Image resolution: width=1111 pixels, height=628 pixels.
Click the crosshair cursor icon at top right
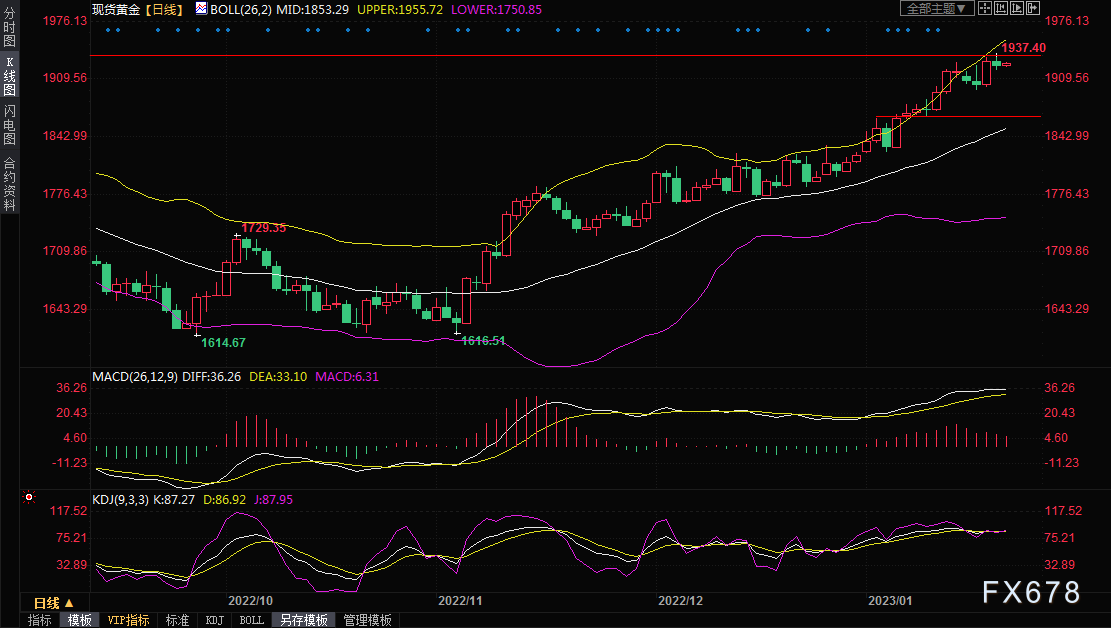click(x=985, y=8)
